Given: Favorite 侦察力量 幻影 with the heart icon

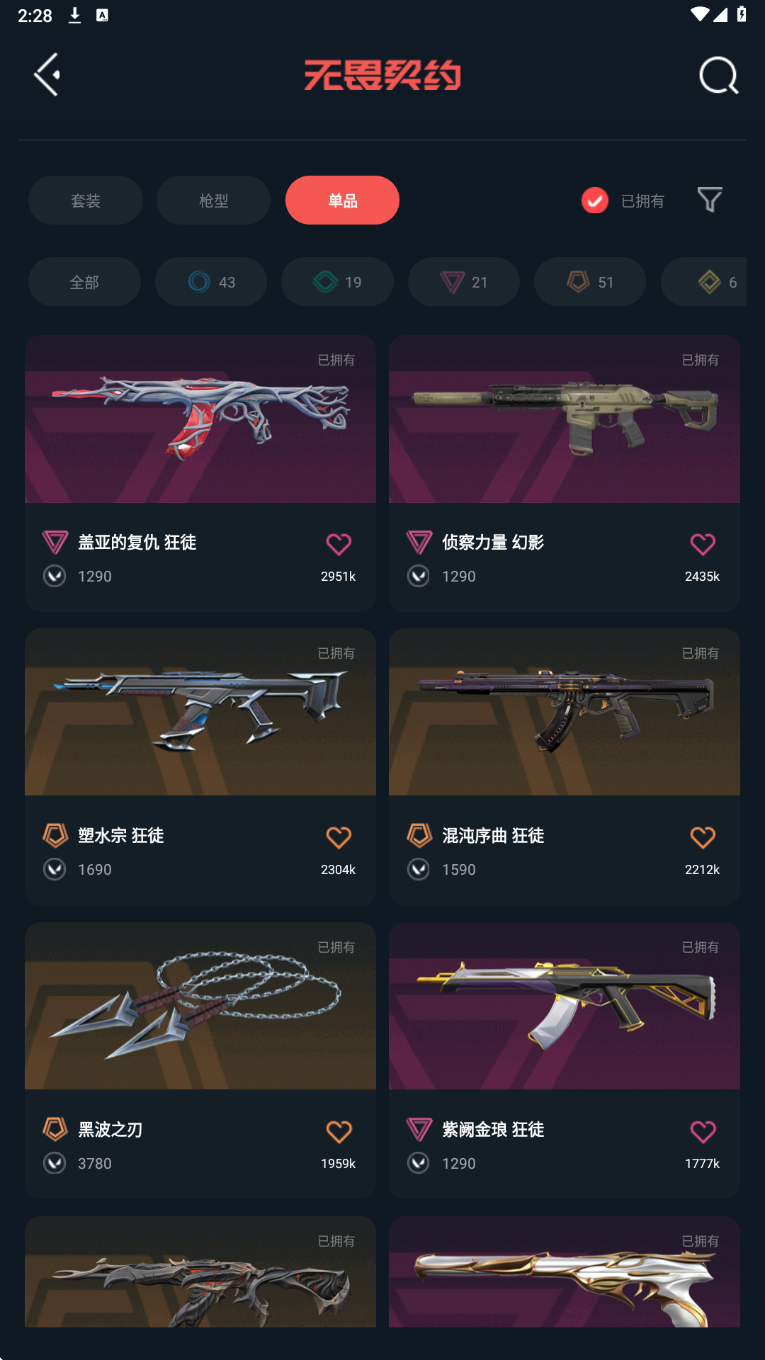Looking at the screenshot, I should pos(703,544).
